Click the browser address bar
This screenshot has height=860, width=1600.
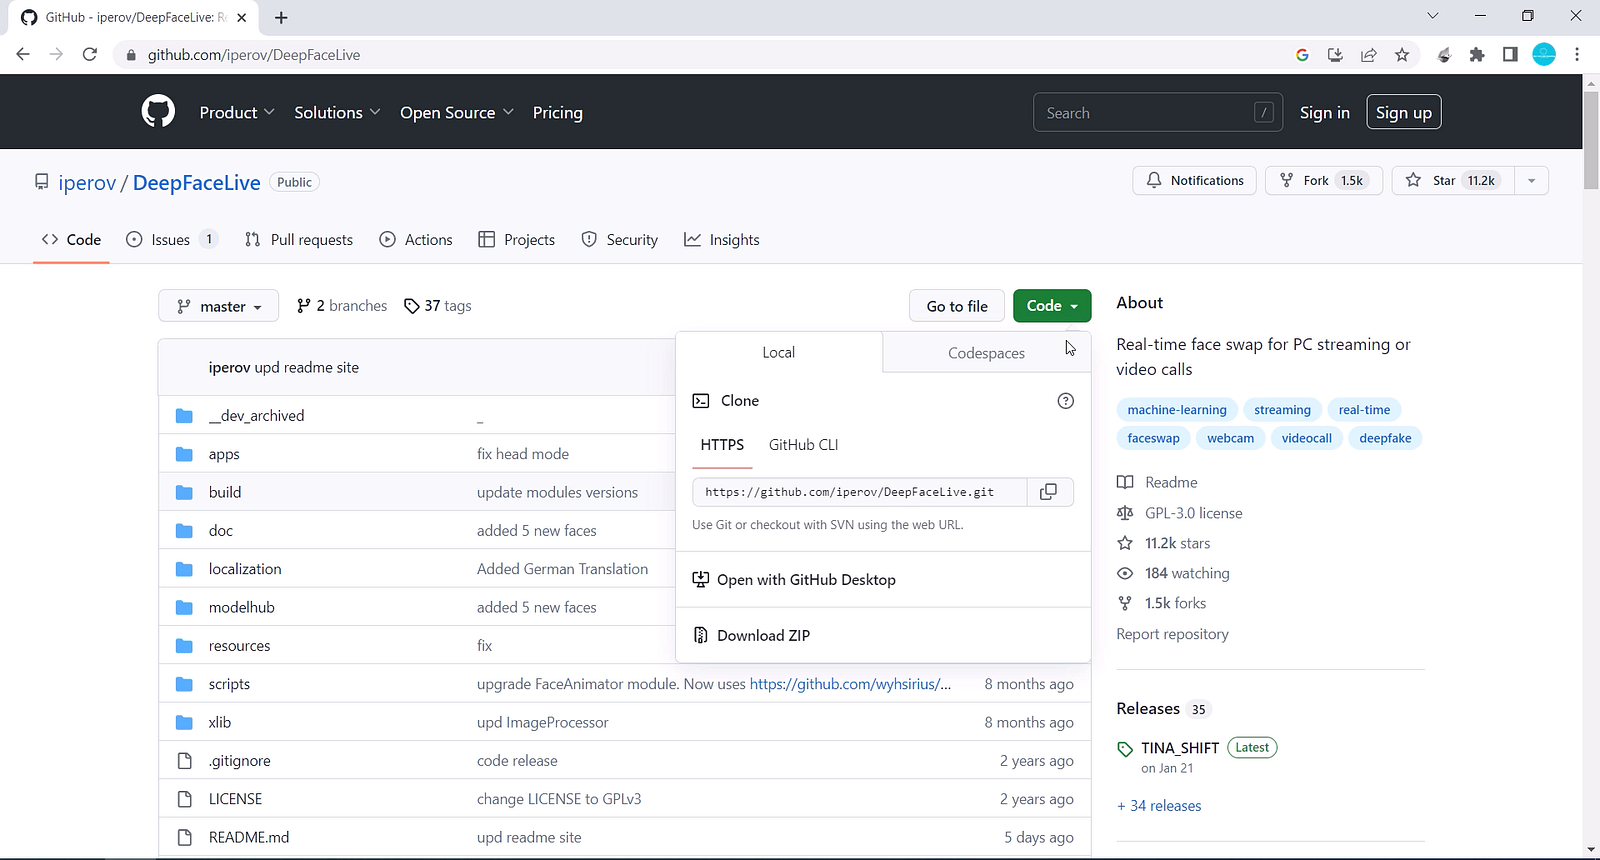click(x=700, y=55)
